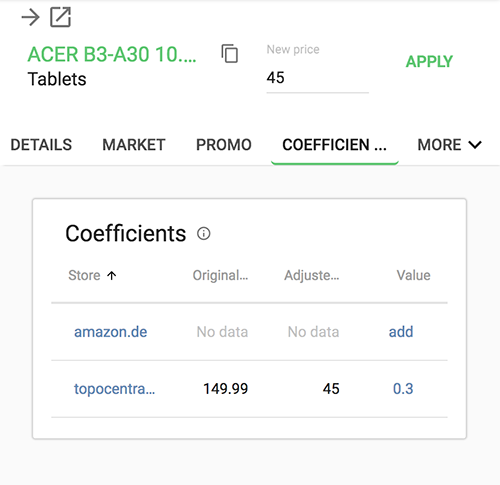The height and width of the screenshot is (485, 500).
Task: Click amazon.de adjusted price No data
Action: (313, 332)
